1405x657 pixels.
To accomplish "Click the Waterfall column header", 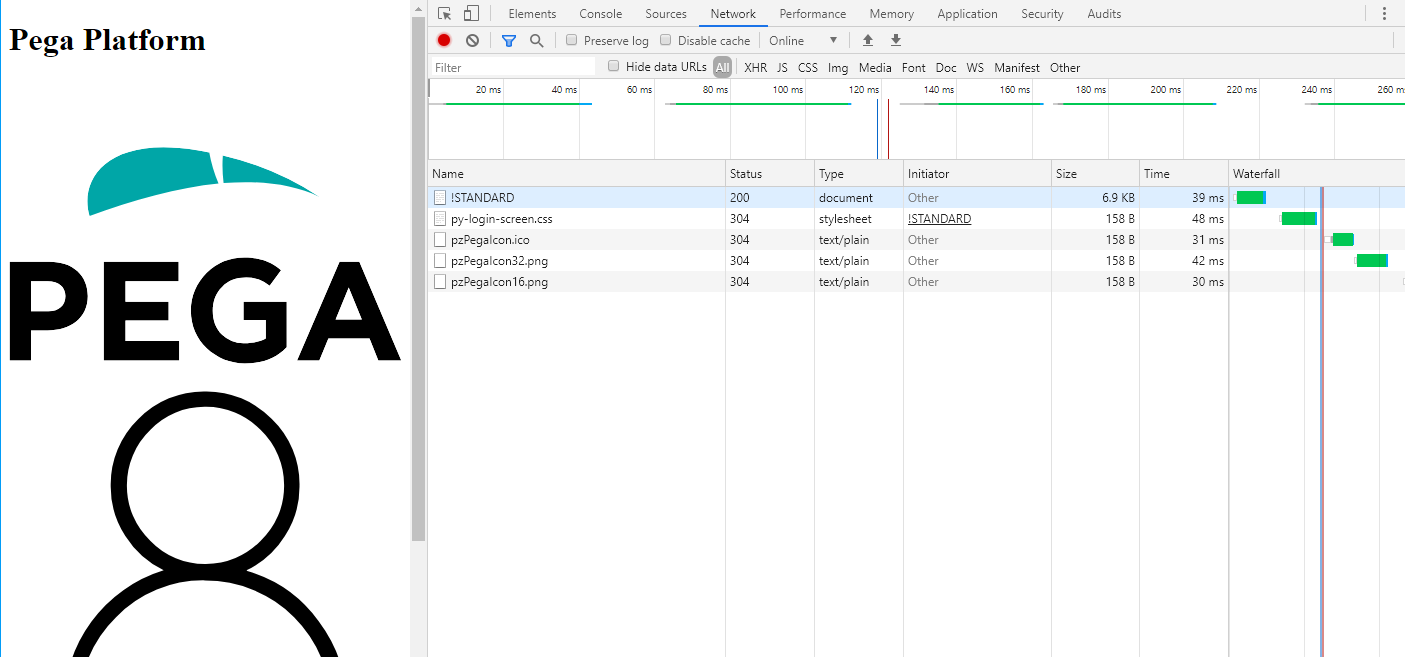I will 1317,174.
